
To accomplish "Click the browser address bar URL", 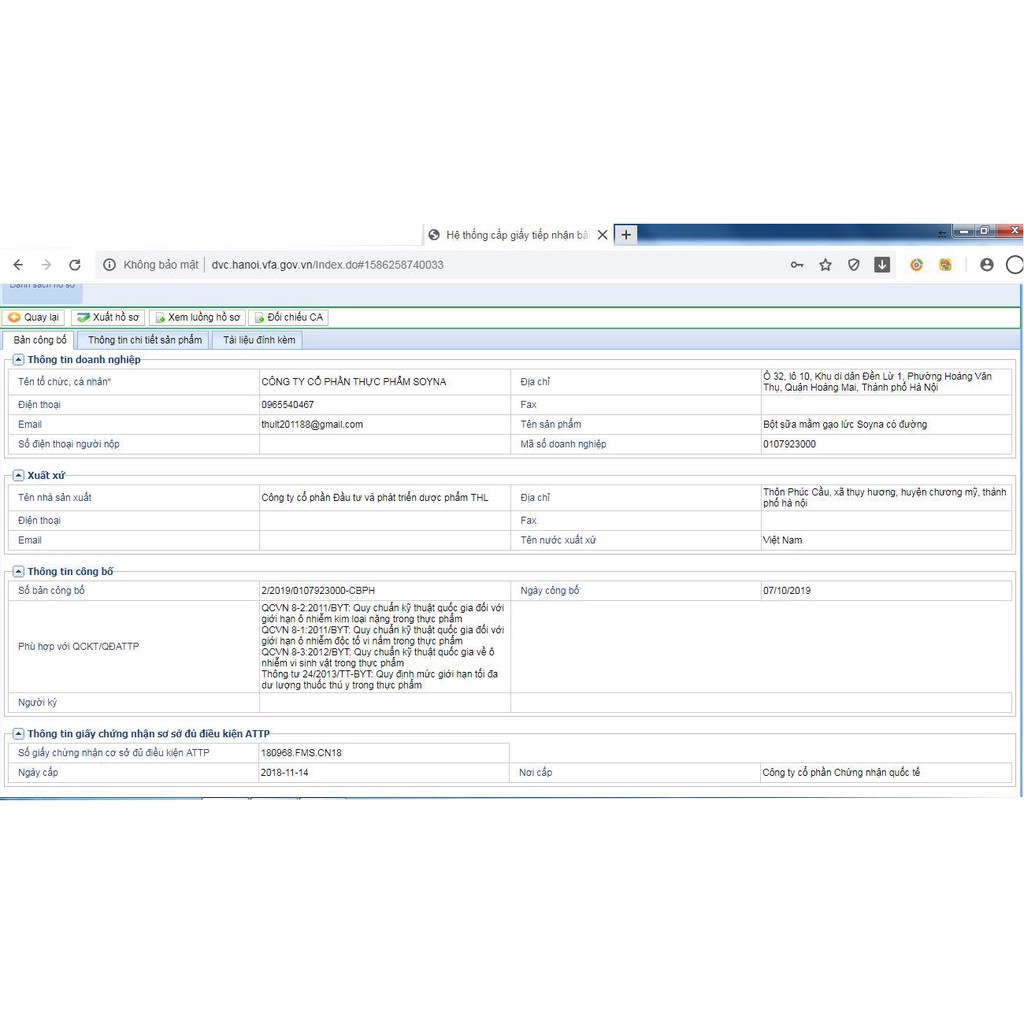I will (x=328, y=265).
